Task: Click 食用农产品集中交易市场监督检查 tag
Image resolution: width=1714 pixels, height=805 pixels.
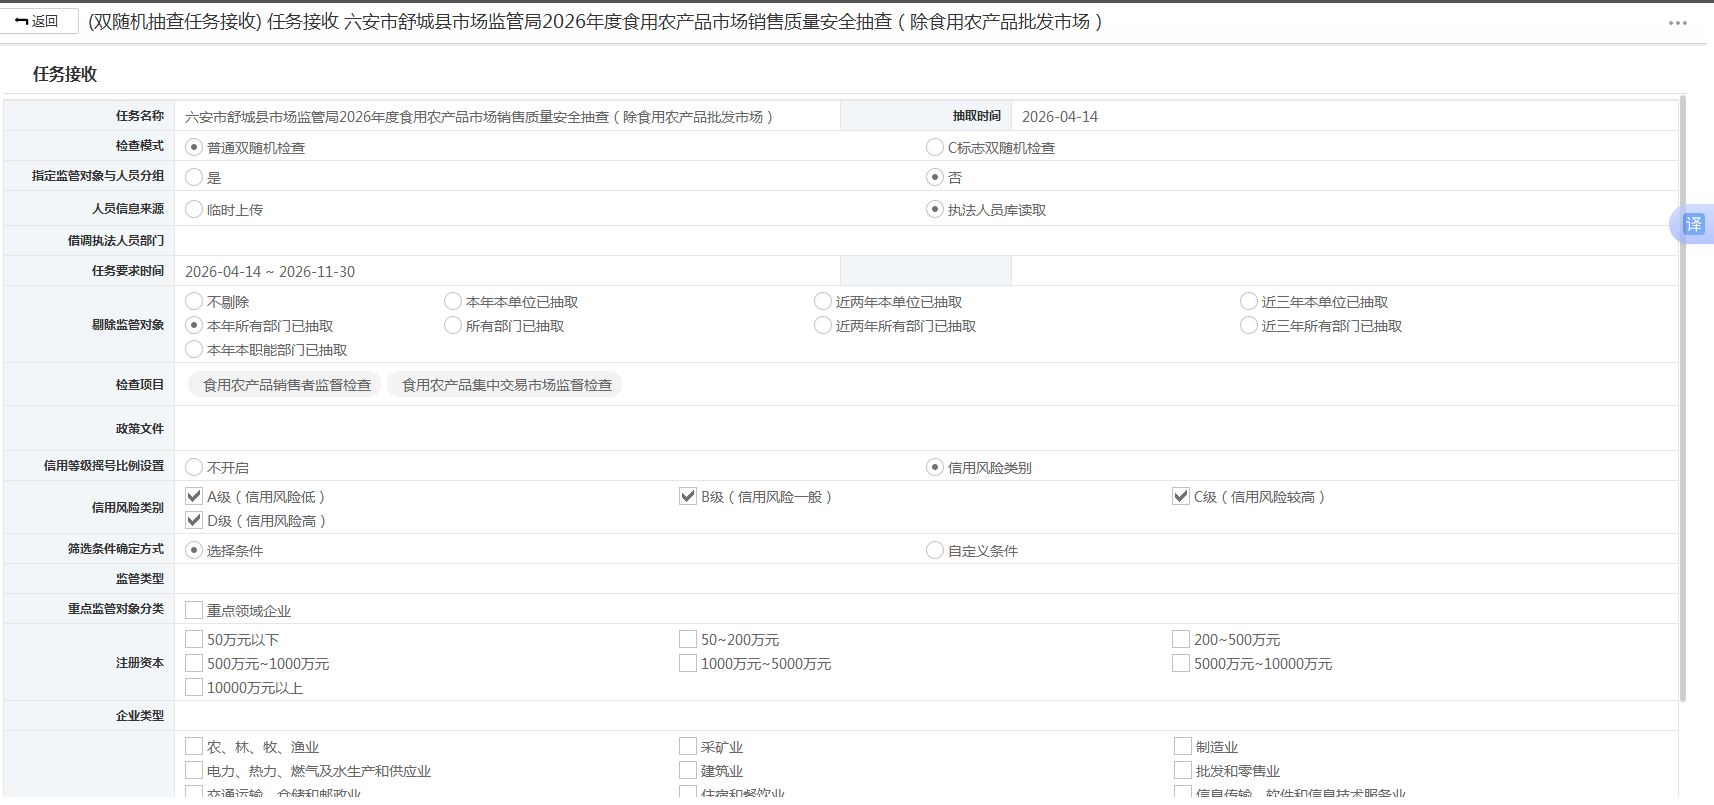Action: [507, 385]
